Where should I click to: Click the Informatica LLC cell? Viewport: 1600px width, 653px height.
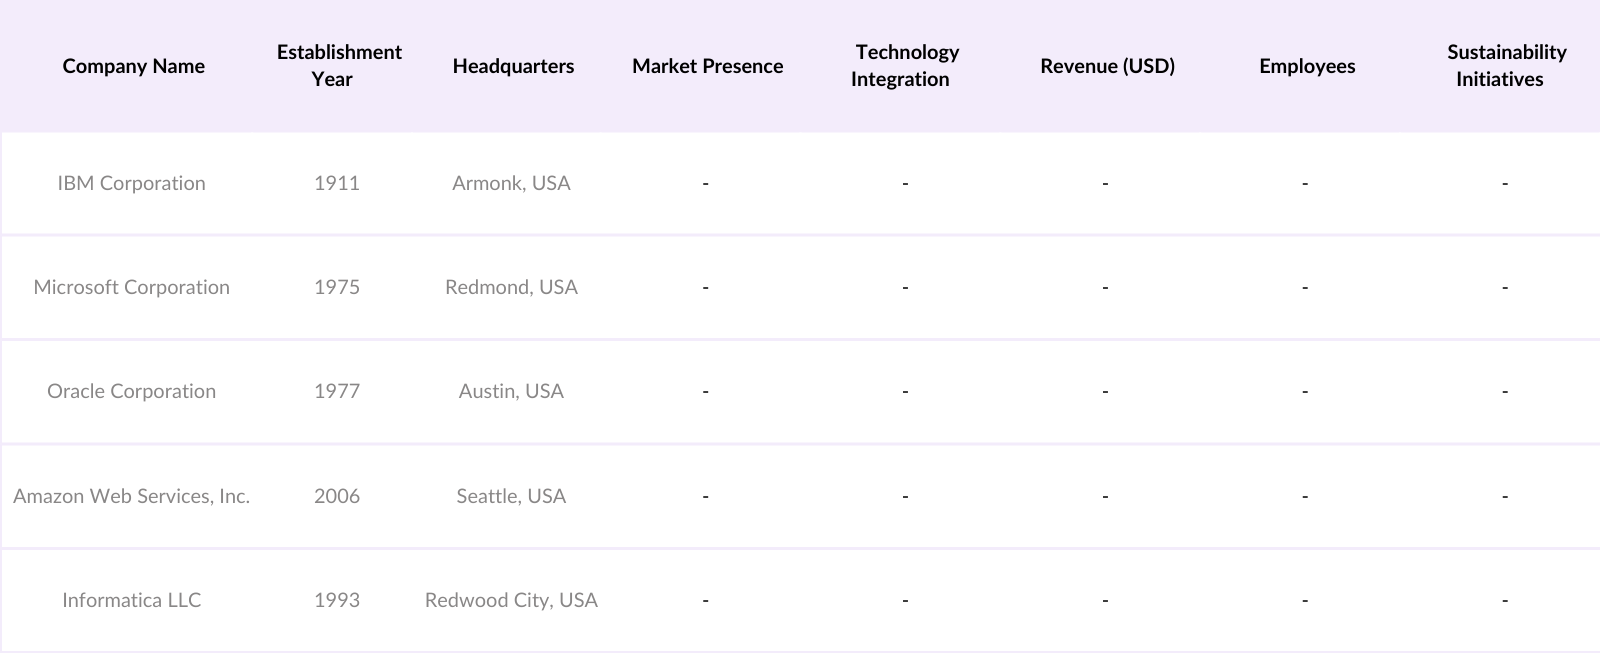131,600
